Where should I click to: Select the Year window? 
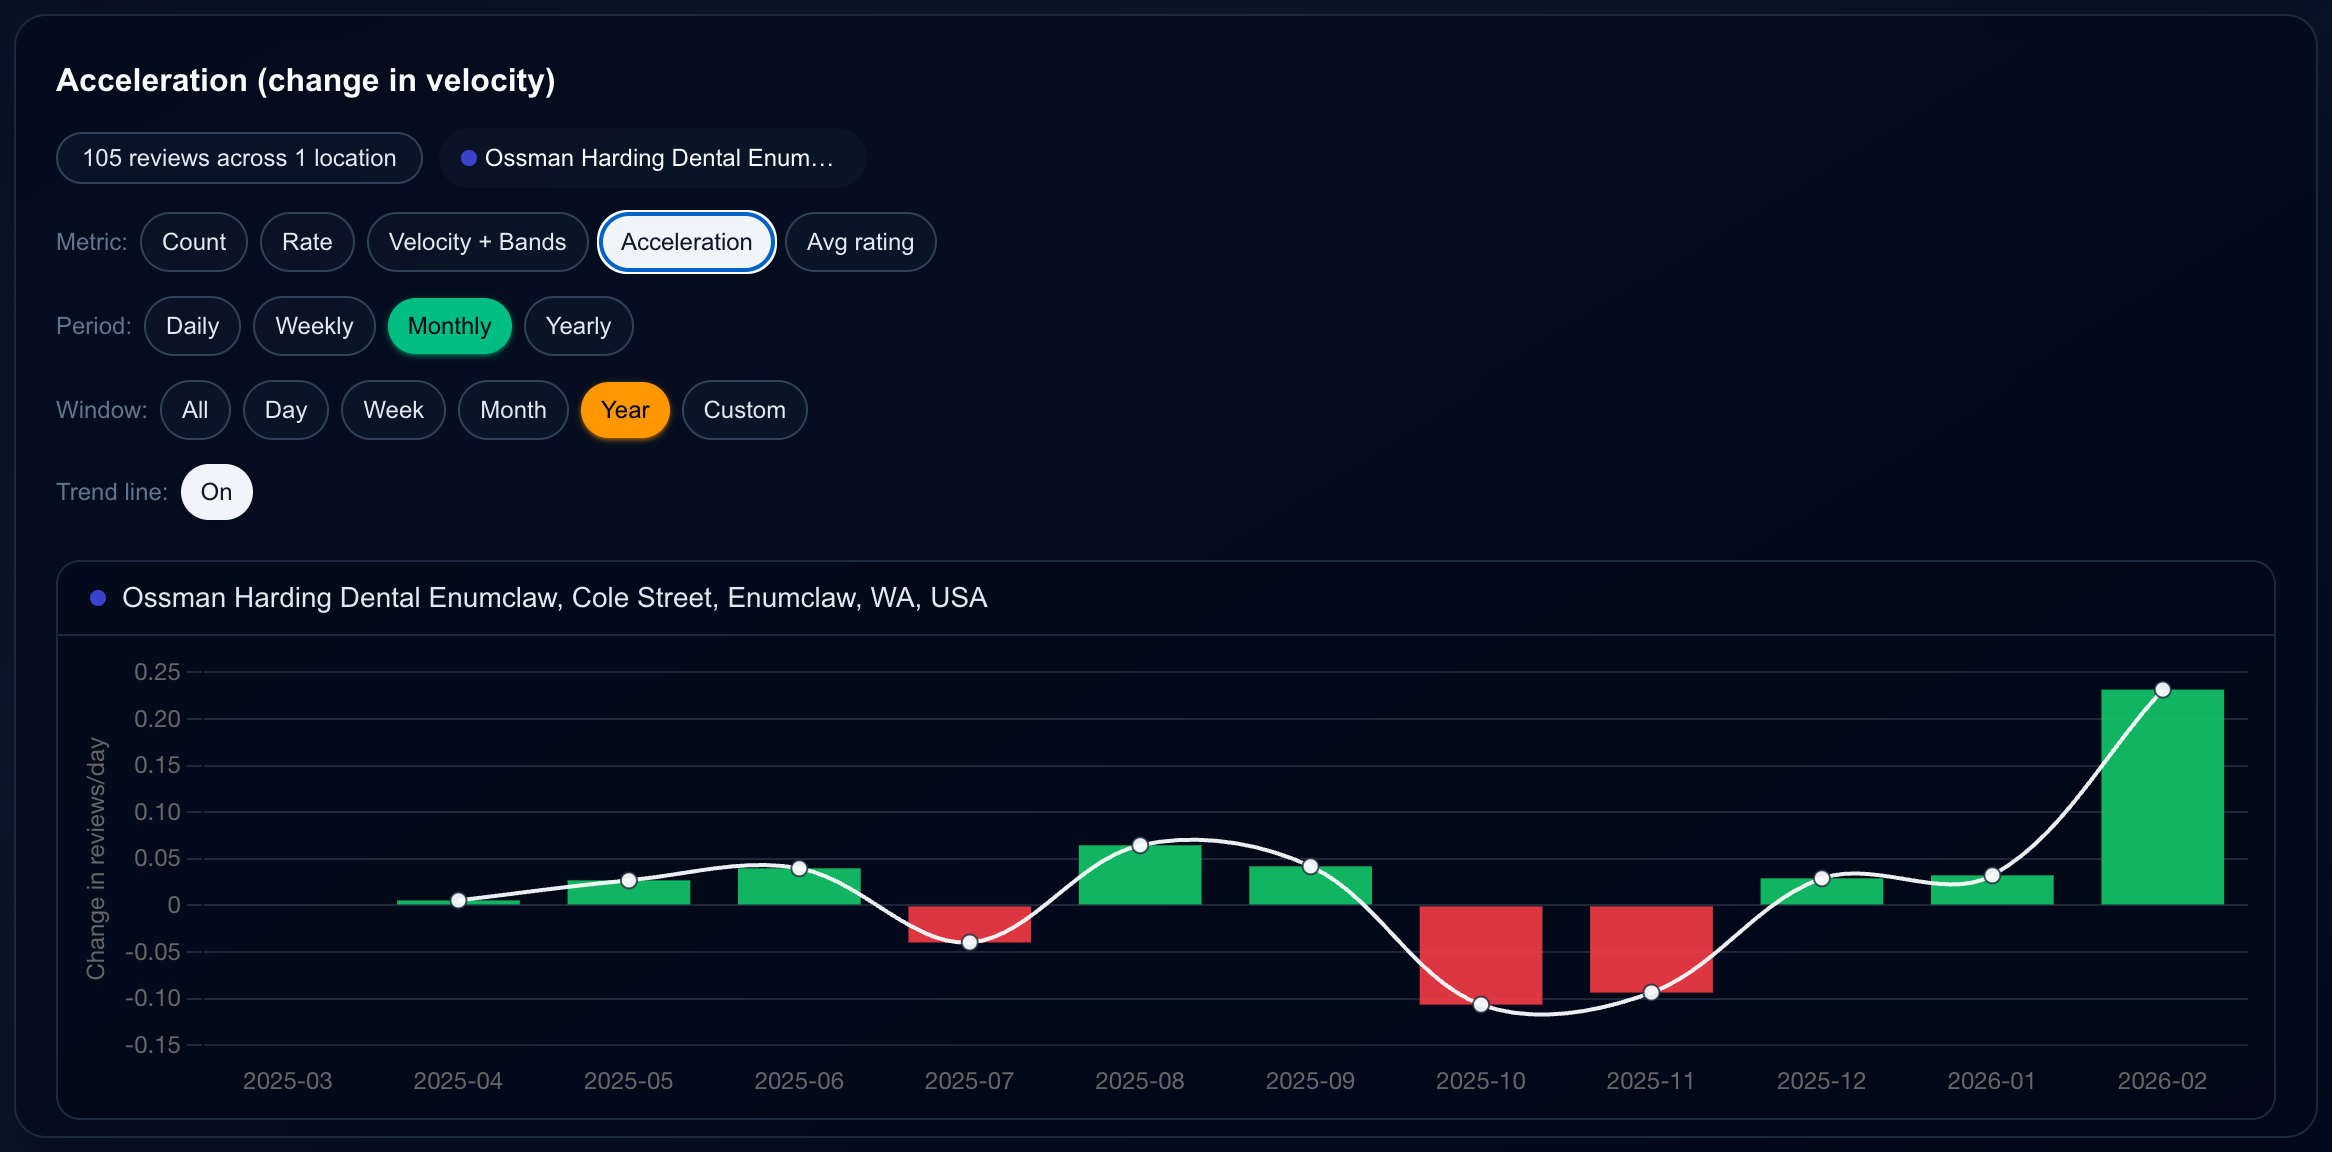(x=625, y=410)
